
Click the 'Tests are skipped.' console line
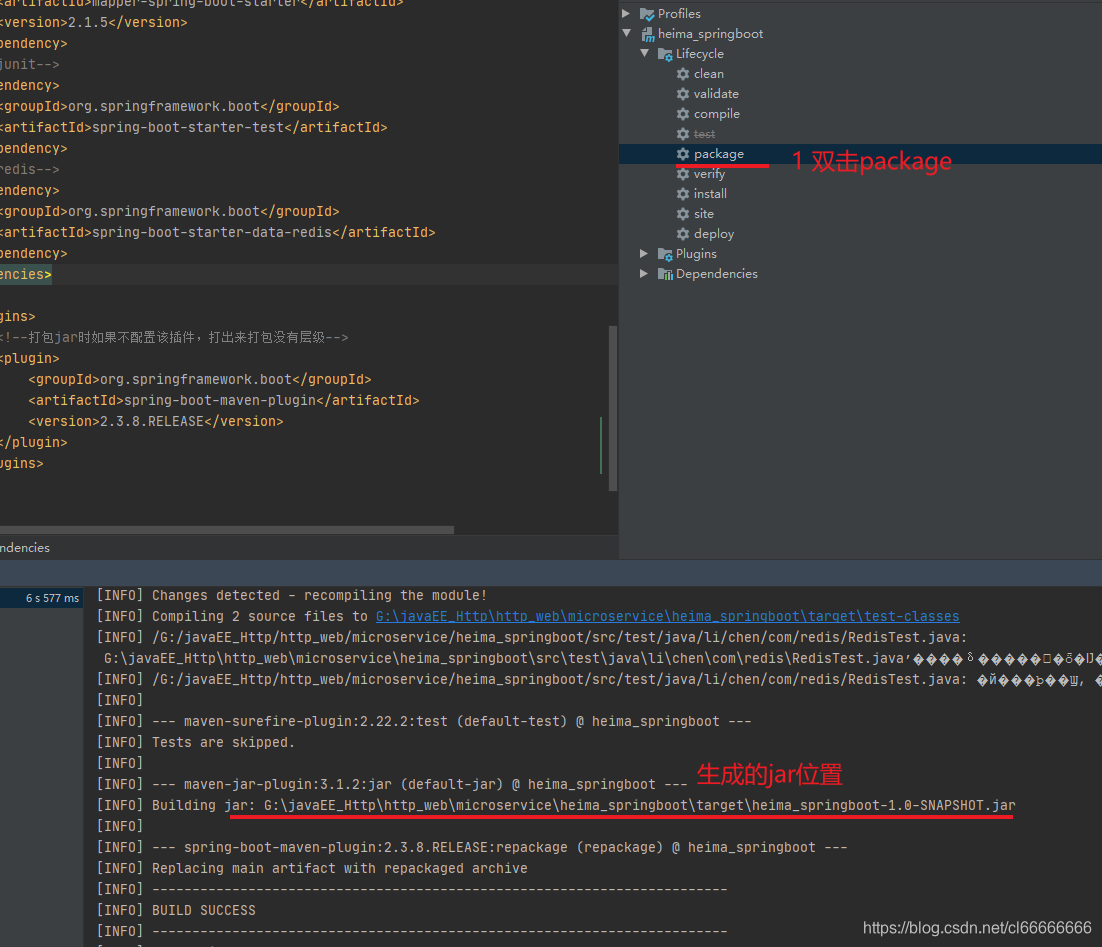[x=196, y=742]
